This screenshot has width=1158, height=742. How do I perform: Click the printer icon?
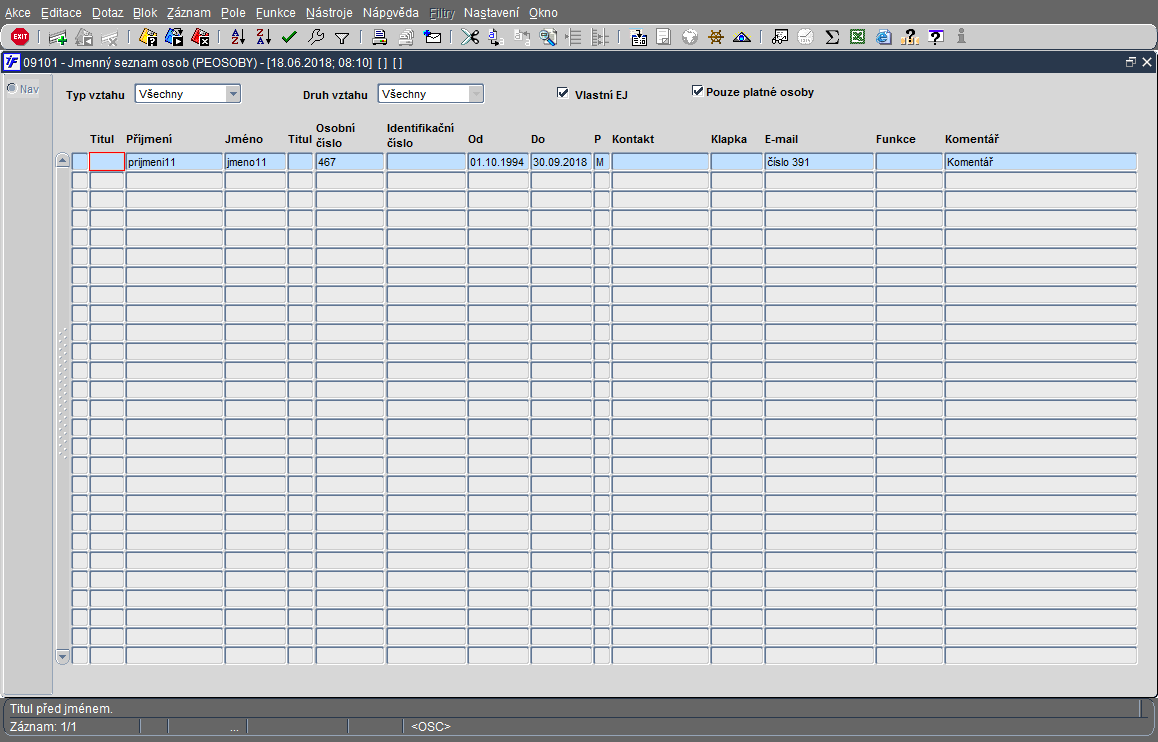pos(380,37)
